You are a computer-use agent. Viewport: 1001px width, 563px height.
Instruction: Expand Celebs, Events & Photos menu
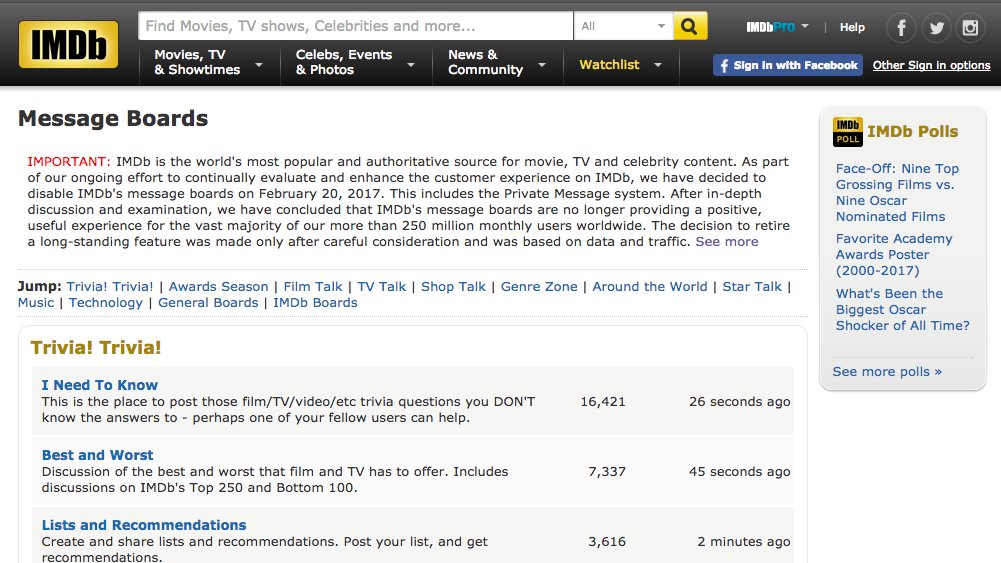point(356,63)
